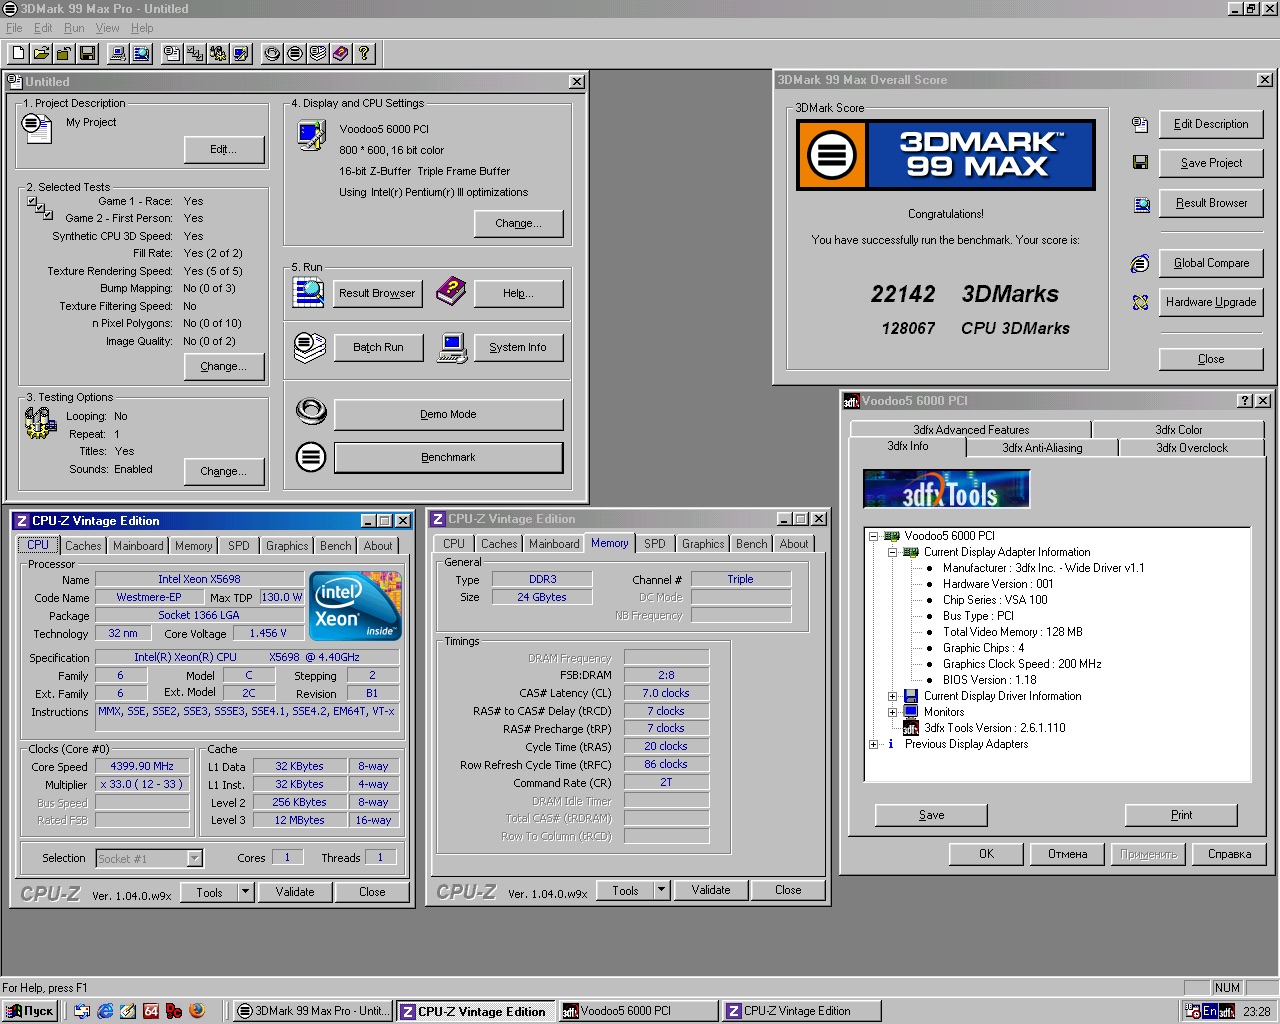1280x1024 pixels.
Task: Click the Result Browser icon in the Run section
Action: [x=309, y=291]
